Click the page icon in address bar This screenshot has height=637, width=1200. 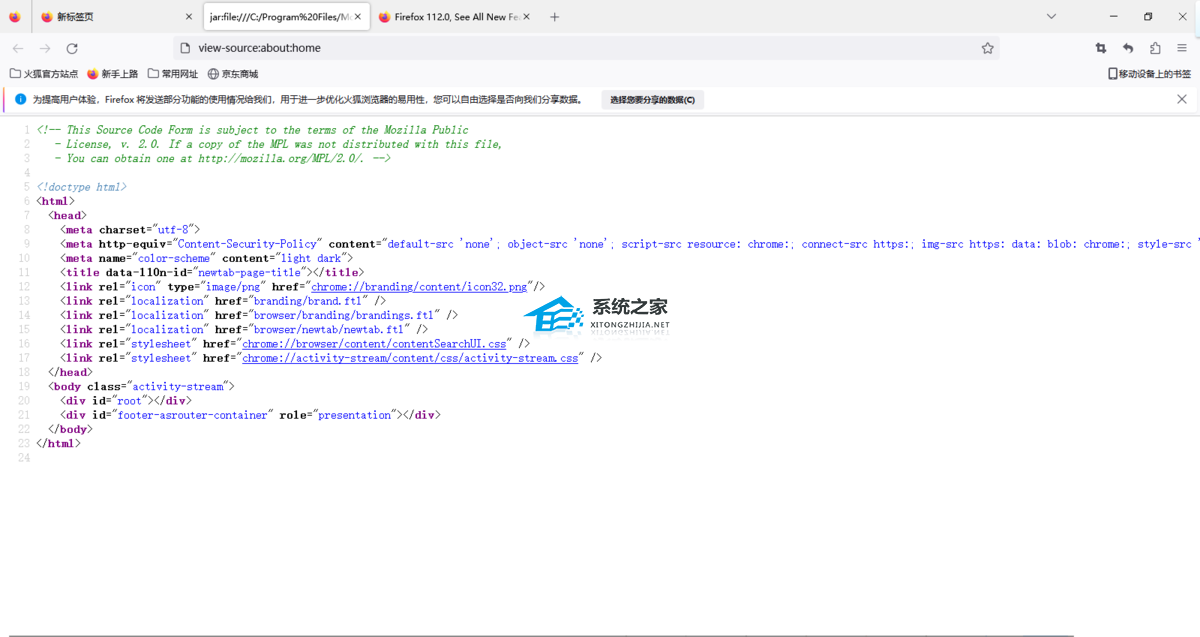coord(185,48)
